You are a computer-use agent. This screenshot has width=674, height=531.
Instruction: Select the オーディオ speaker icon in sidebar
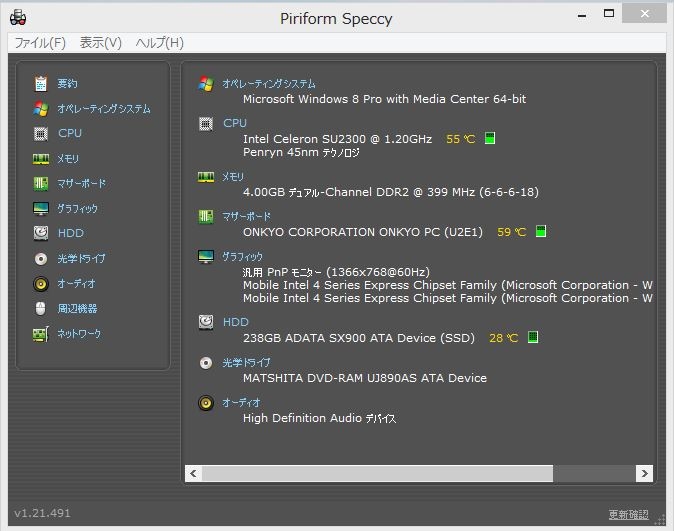[x=40, y=284]
